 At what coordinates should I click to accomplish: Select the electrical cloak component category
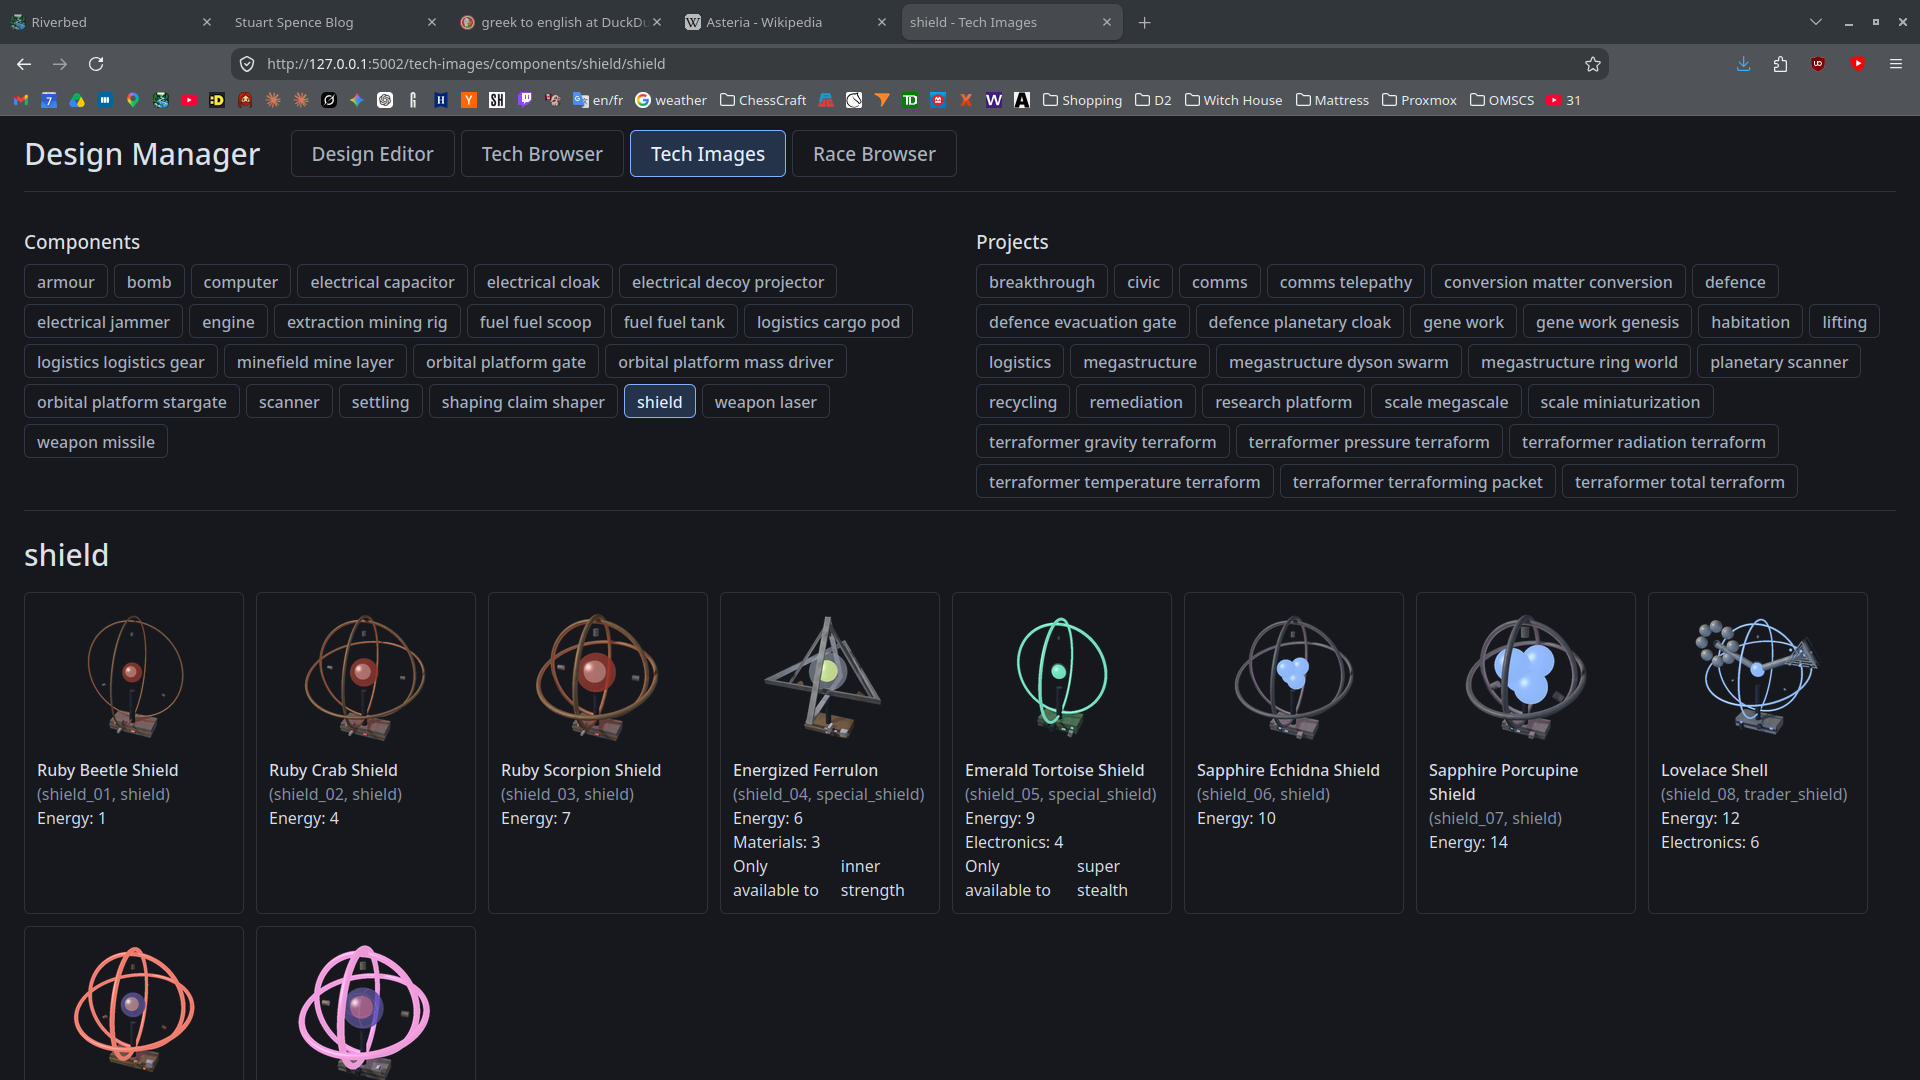point(543,282)
